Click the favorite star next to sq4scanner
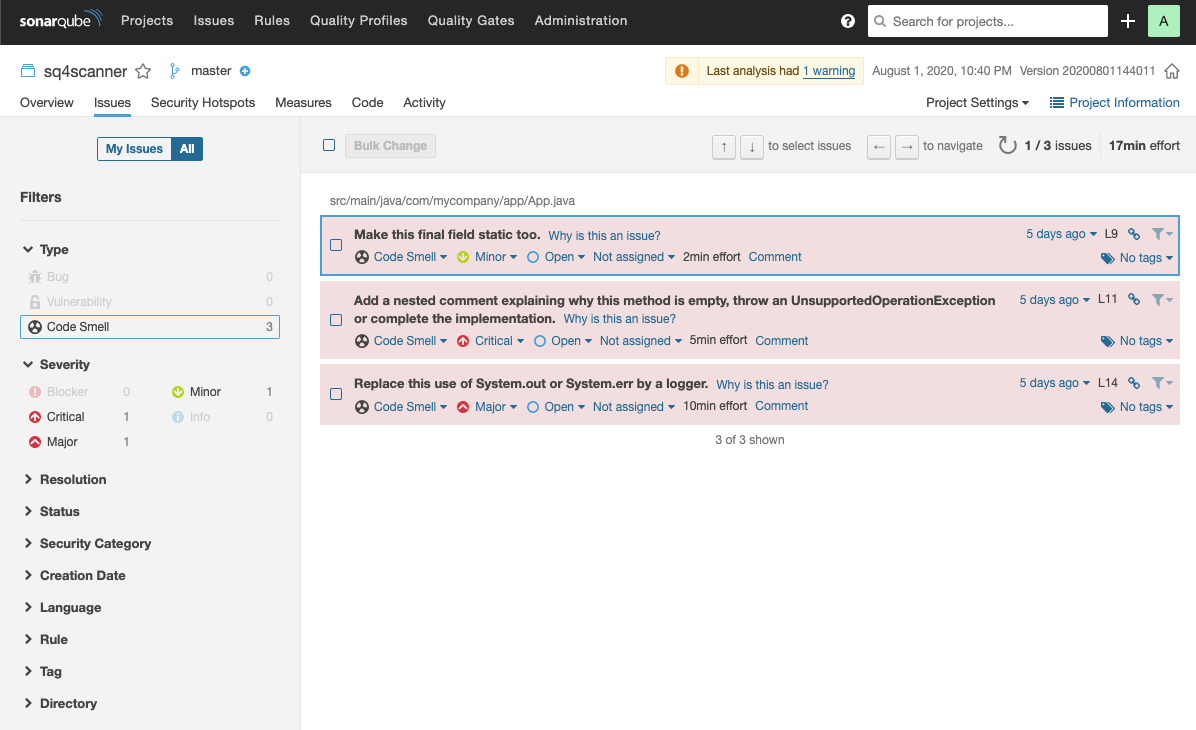This screenshot has height=730, width=1196. click(143, 71)
